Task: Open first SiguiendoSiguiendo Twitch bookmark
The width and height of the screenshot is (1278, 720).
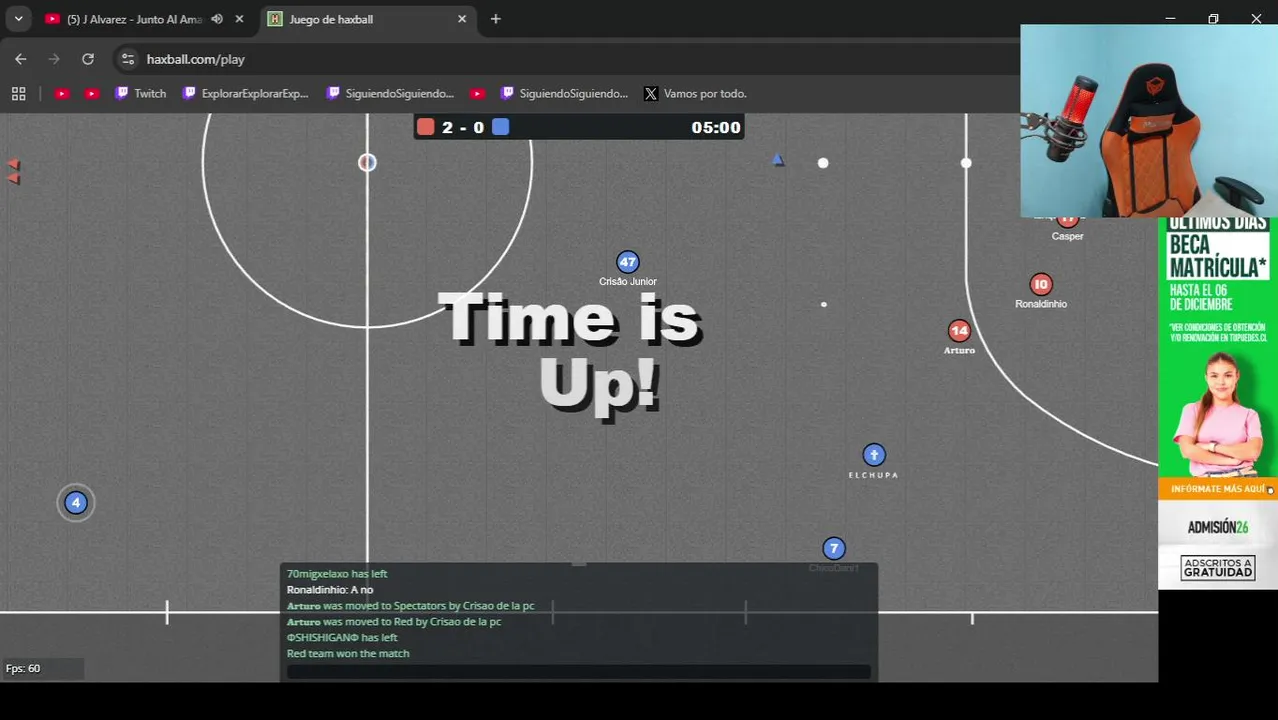Action: (x=390, y=93)
